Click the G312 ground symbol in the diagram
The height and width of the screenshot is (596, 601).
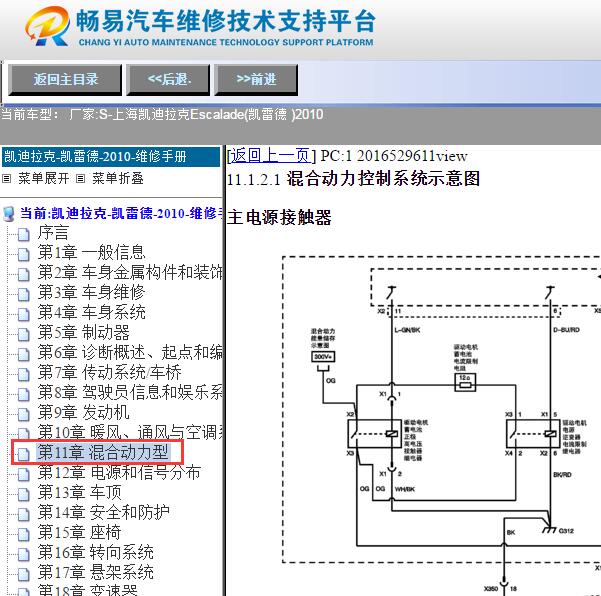[x=550, y=530]
